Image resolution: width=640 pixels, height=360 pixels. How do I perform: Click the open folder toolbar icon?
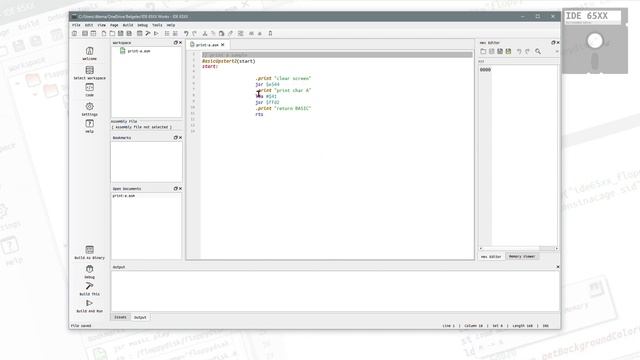coord(112,33)
